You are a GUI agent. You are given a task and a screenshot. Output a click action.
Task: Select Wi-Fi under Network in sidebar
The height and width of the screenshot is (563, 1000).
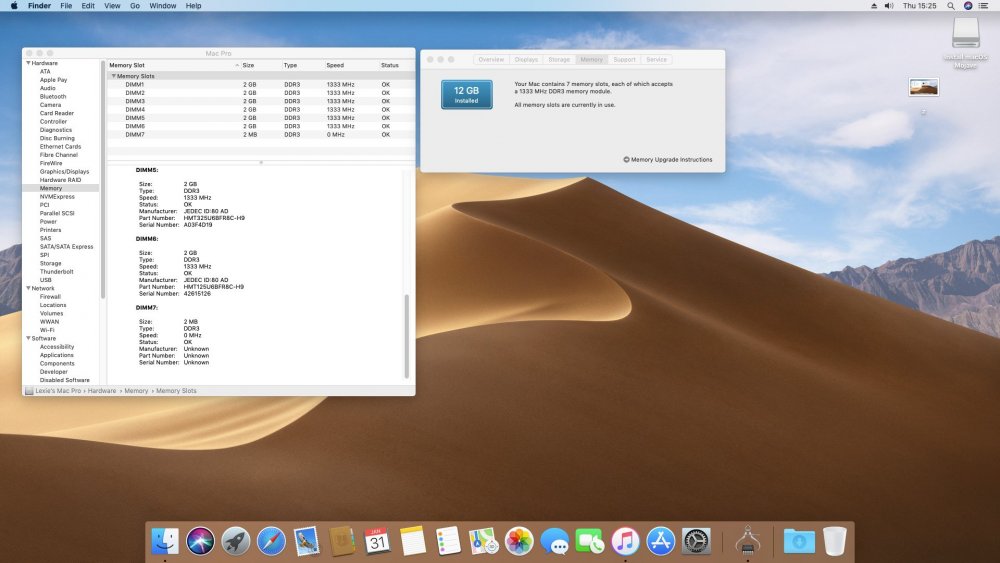point(47,330)
